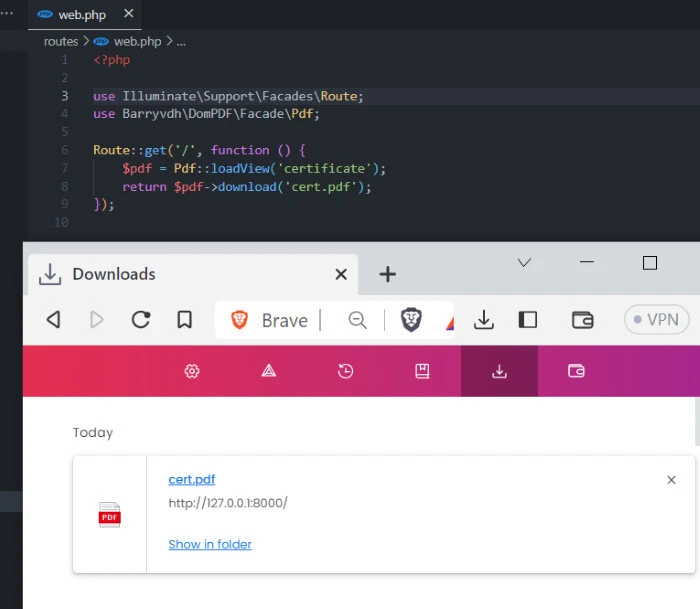This screenshot has height=609, width=700.
Task: Select the Downloads browser tab
Action: 193,274
